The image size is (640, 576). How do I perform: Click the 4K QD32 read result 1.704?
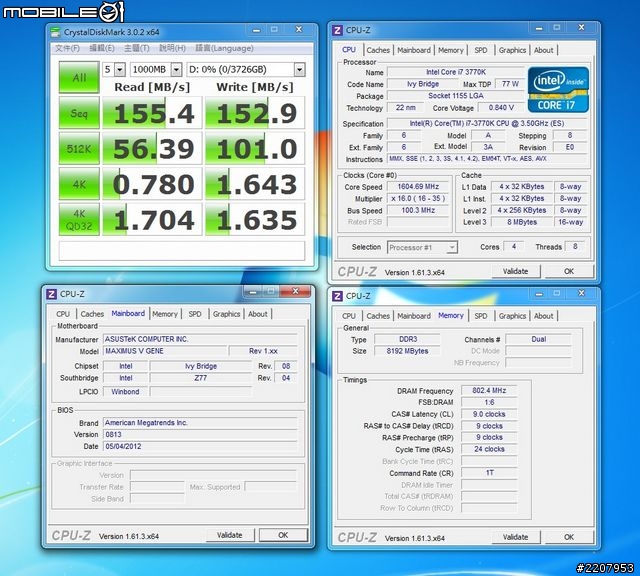click(x=152, y=220)
